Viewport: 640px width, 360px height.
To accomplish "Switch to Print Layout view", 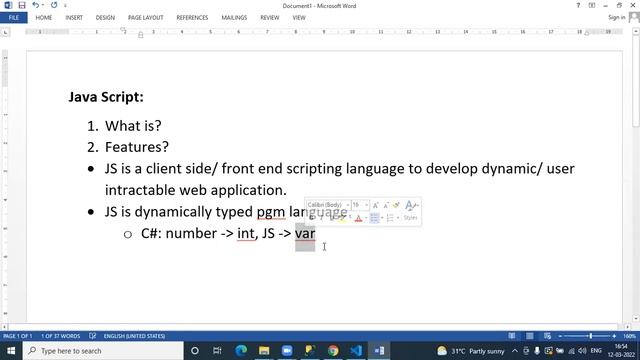I will pos(529,336).
